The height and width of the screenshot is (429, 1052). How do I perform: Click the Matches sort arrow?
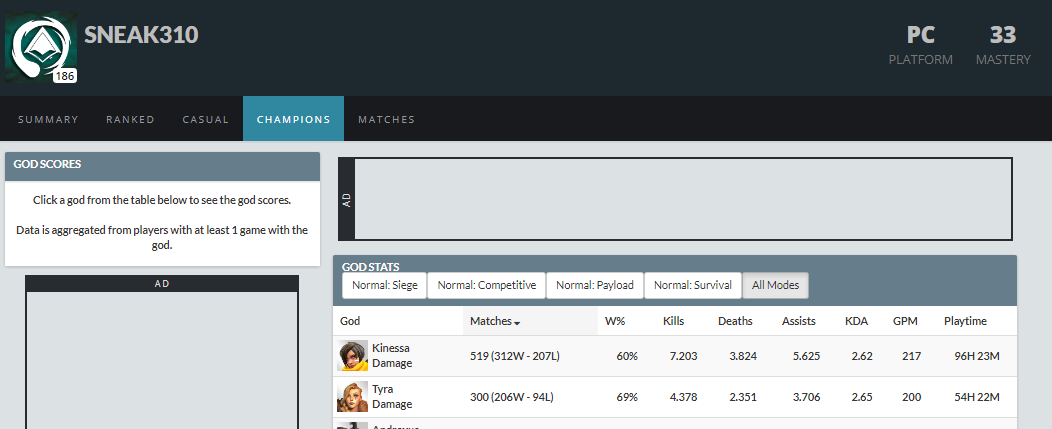pos(517,323)
